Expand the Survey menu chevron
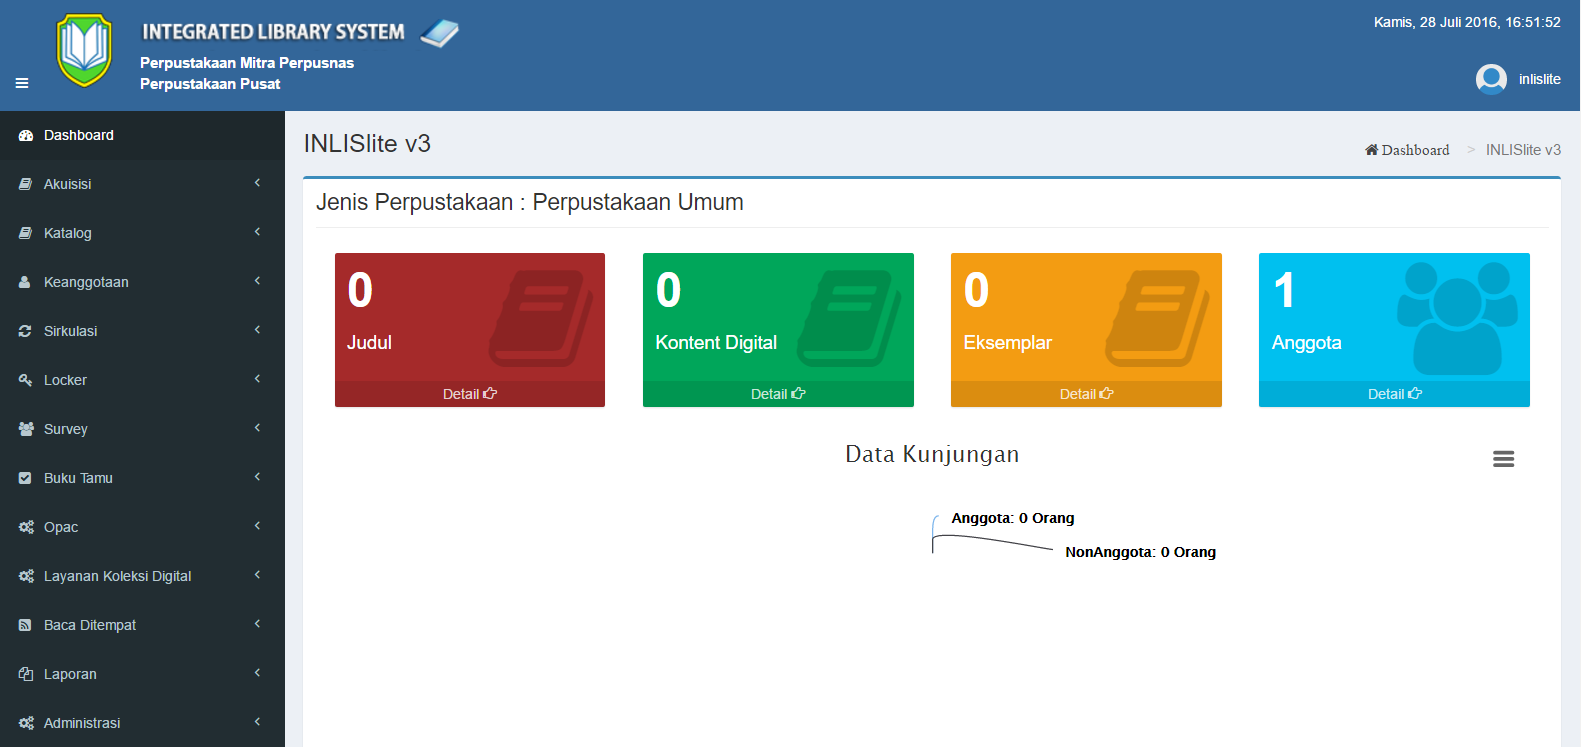 click(x=257, y=428)
